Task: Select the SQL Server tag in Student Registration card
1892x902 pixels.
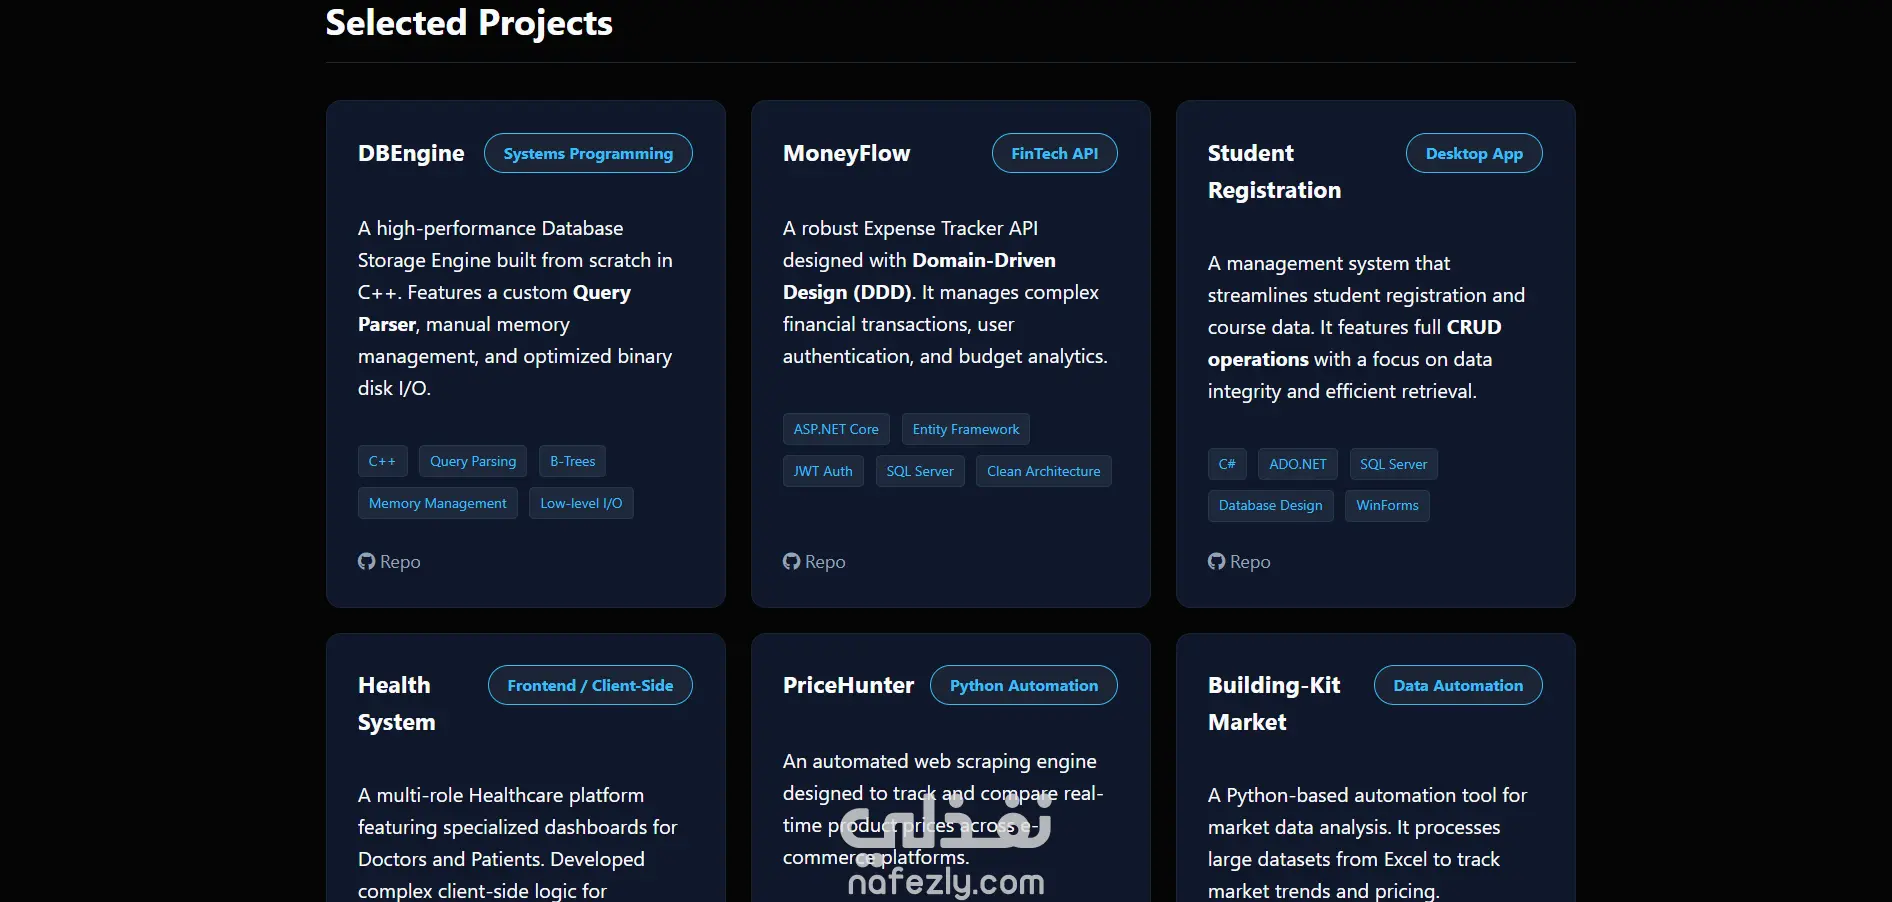Action: 1393,464
